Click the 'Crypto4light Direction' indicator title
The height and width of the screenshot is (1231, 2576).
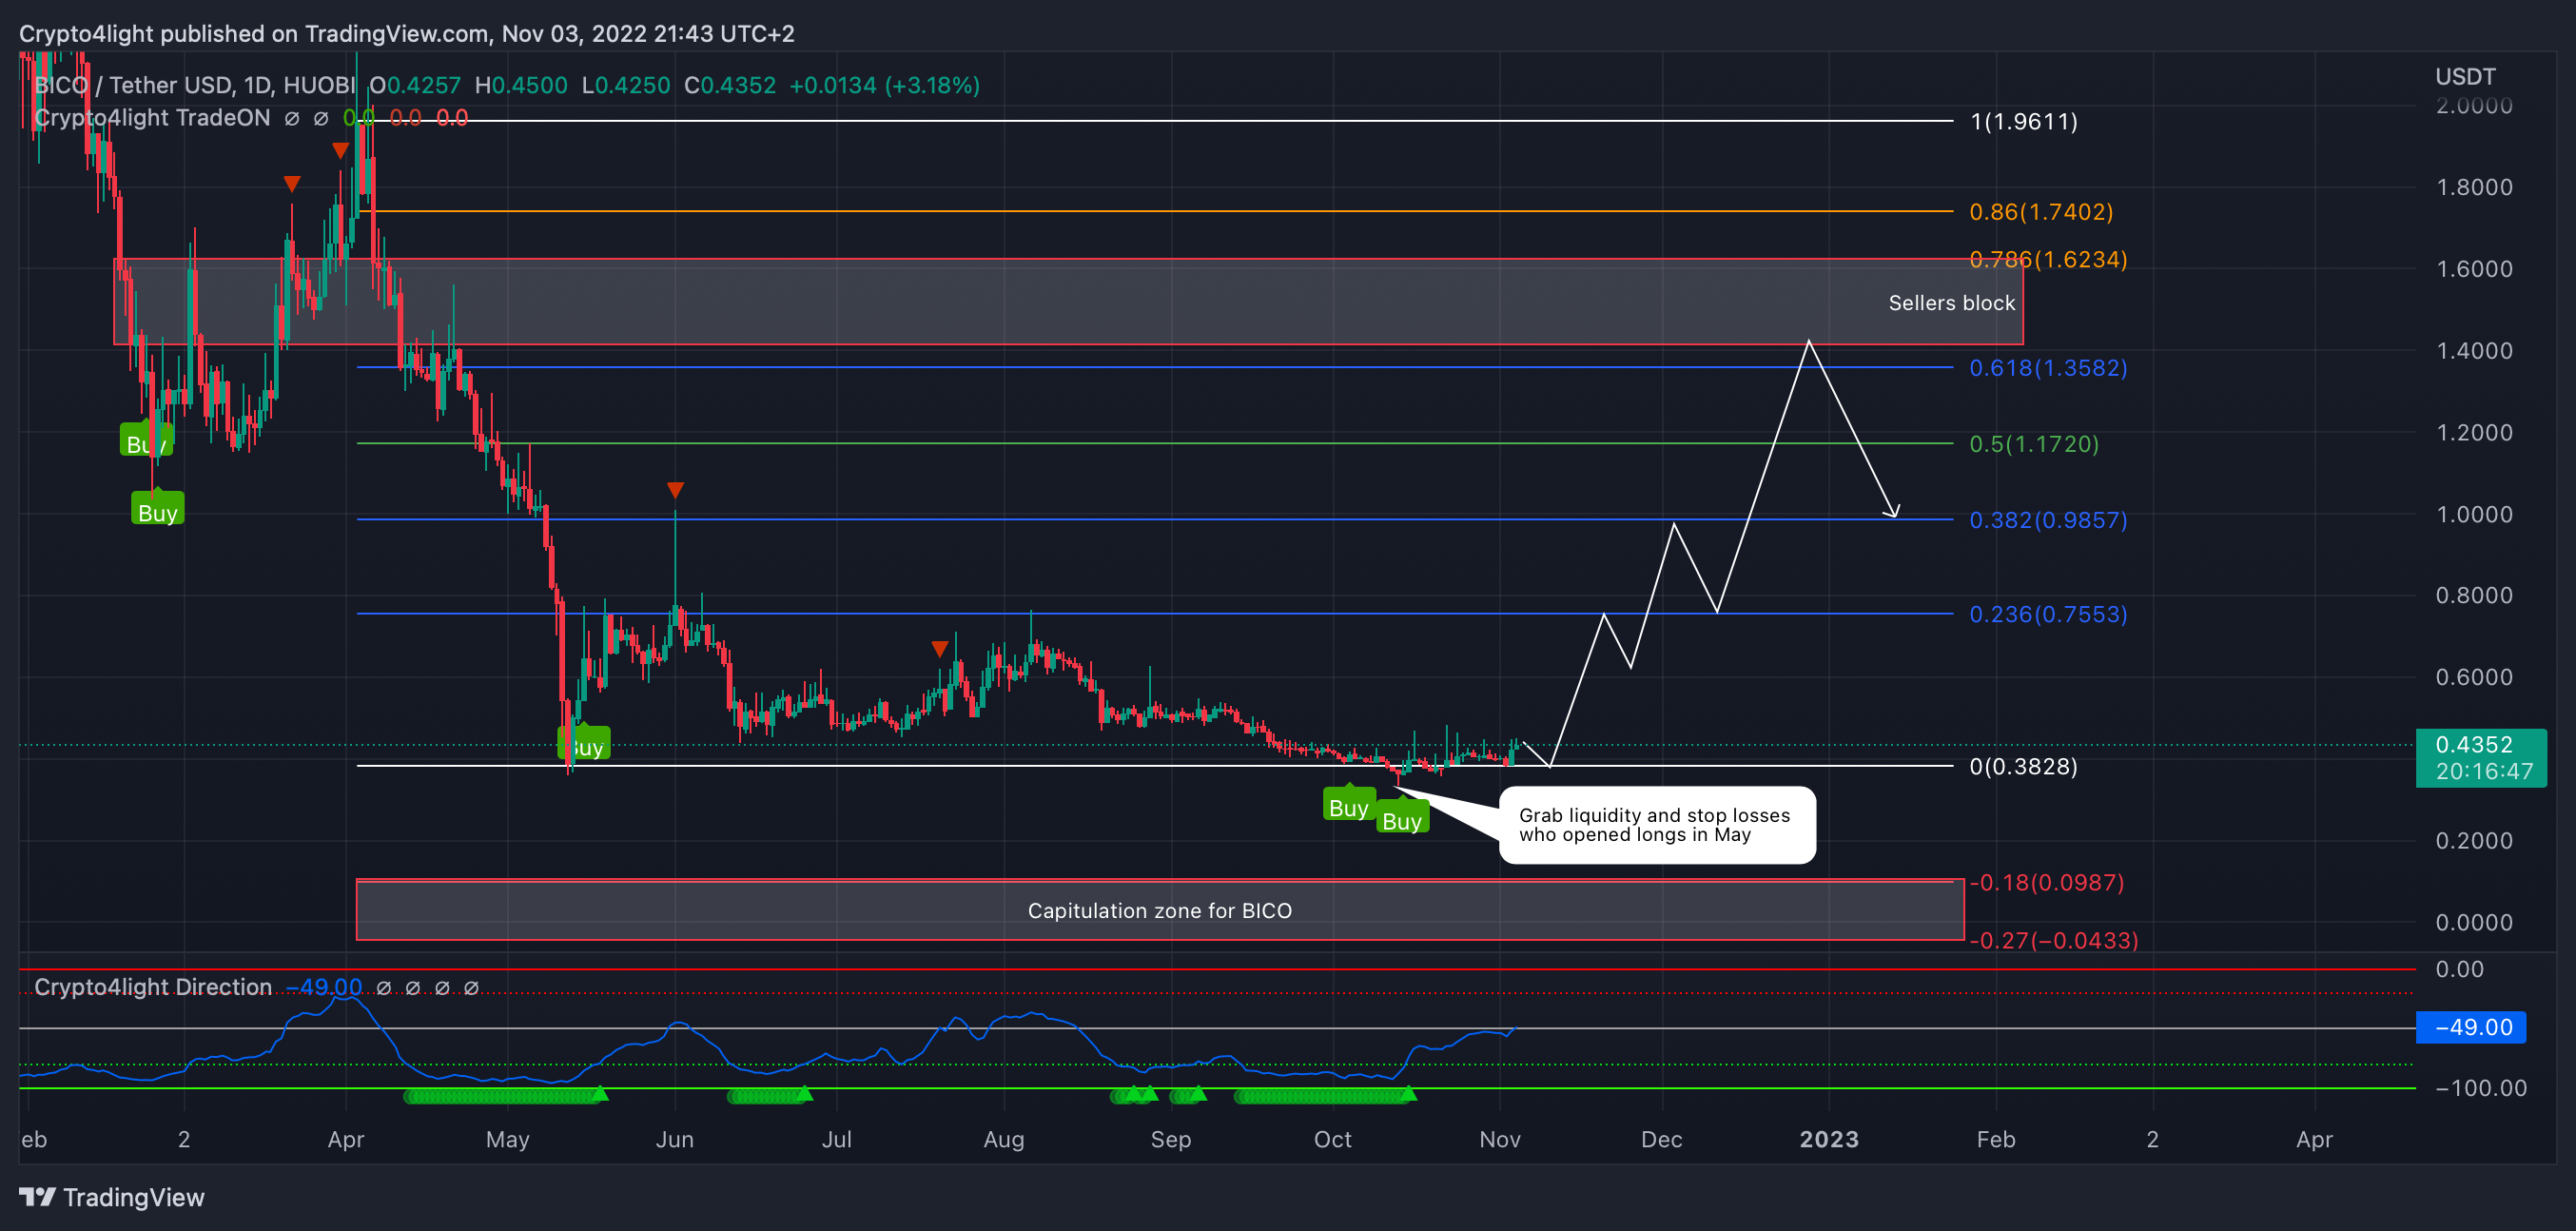pos(153,987)
